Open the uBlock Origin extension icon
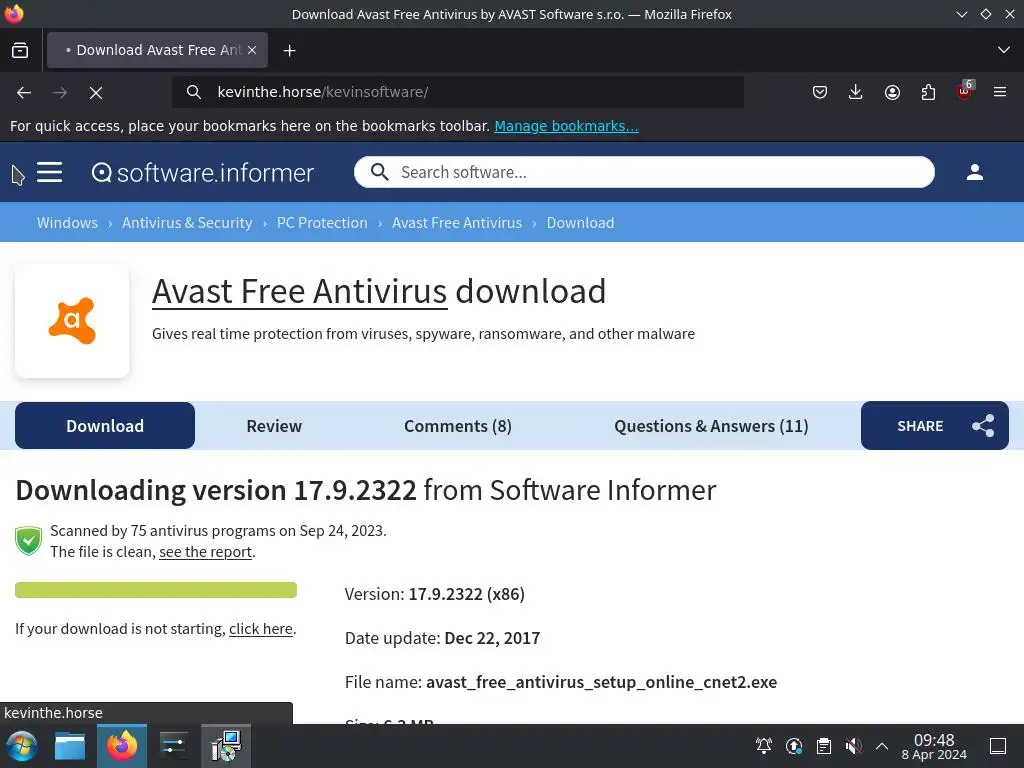Viewport: 1024px width, 768px height. 965,91
